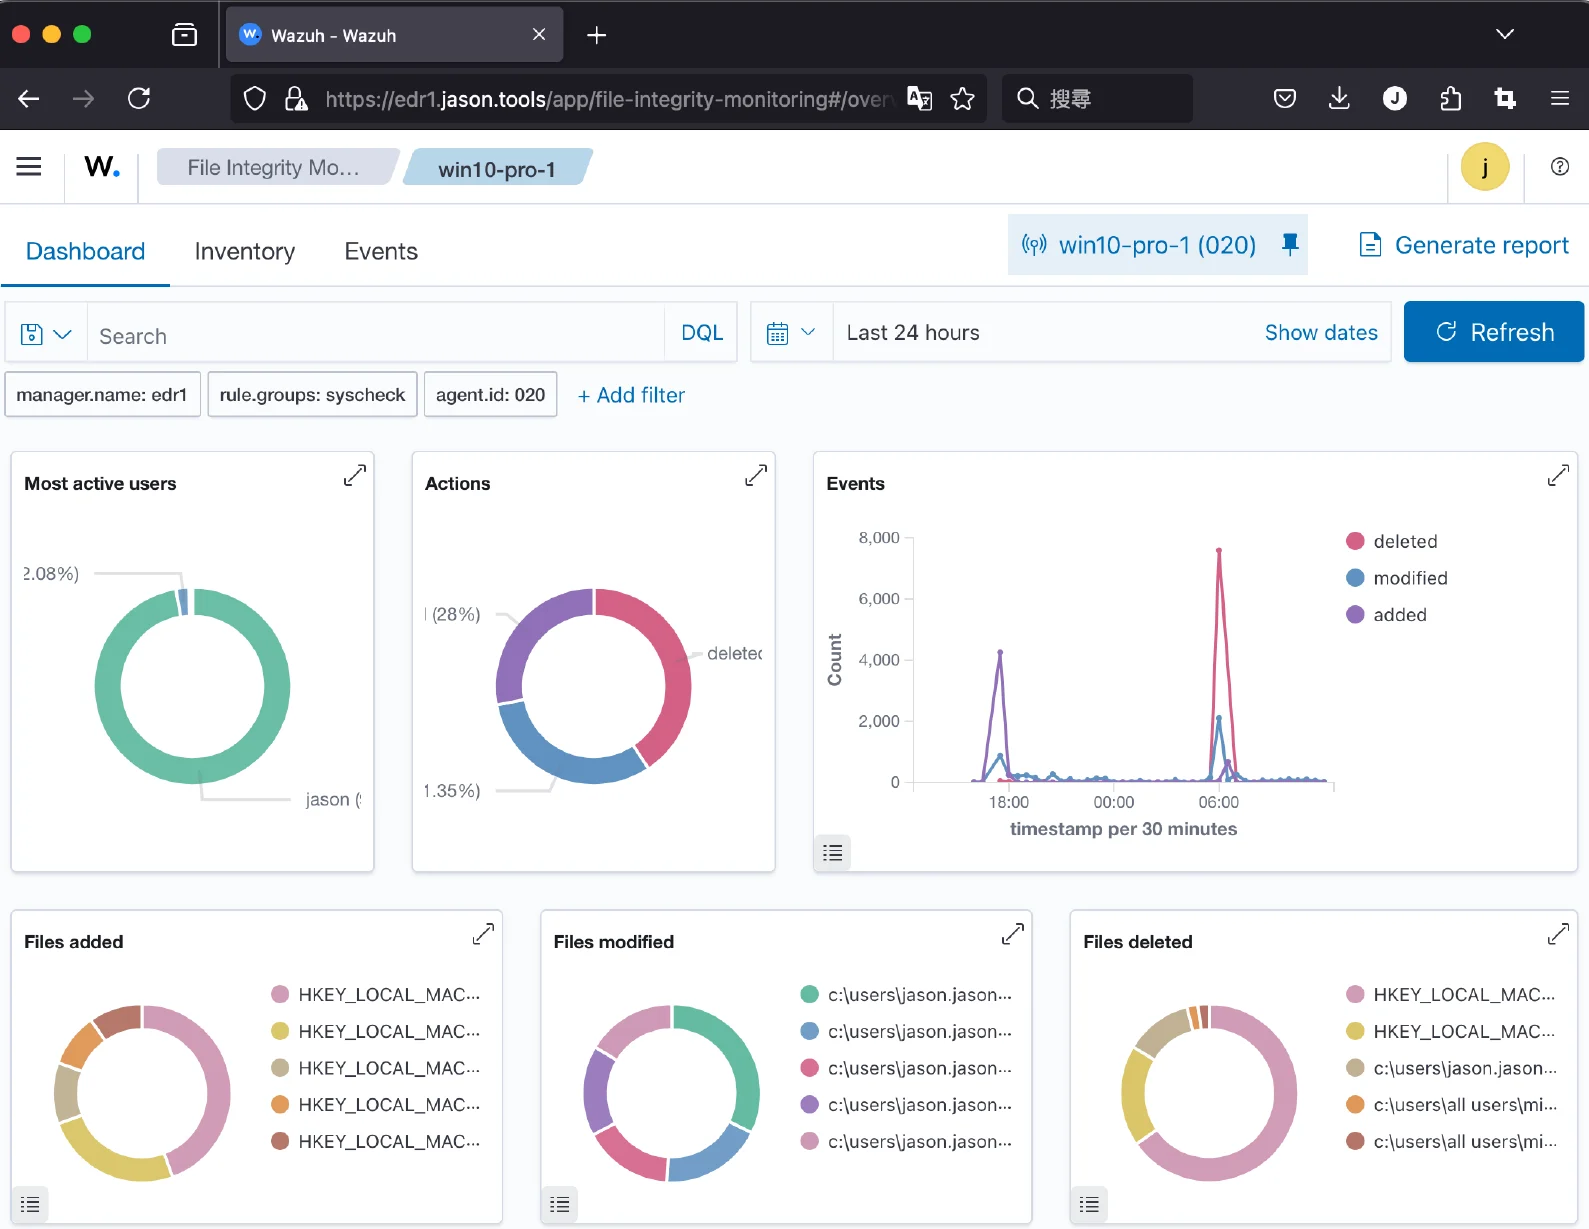The height and width of the screenshot is (1229, 1589).
Task: Click the Refresh button
Action: click(1494, 332)
